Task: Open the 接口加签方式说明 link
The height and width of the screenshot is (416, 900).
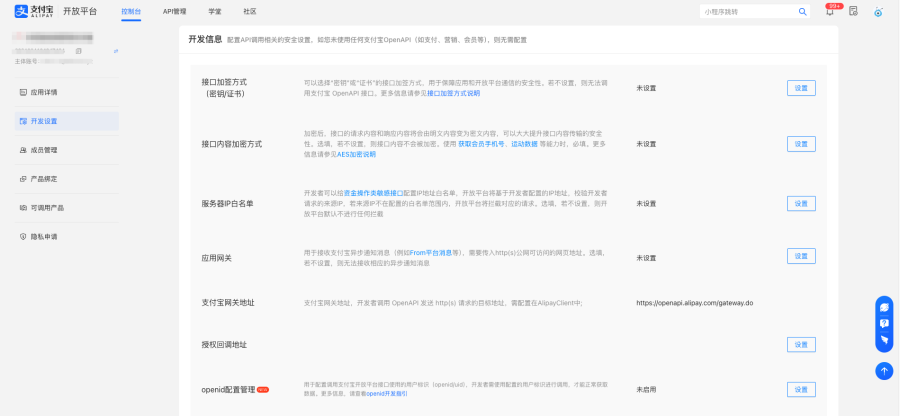Action: point(453,93)
